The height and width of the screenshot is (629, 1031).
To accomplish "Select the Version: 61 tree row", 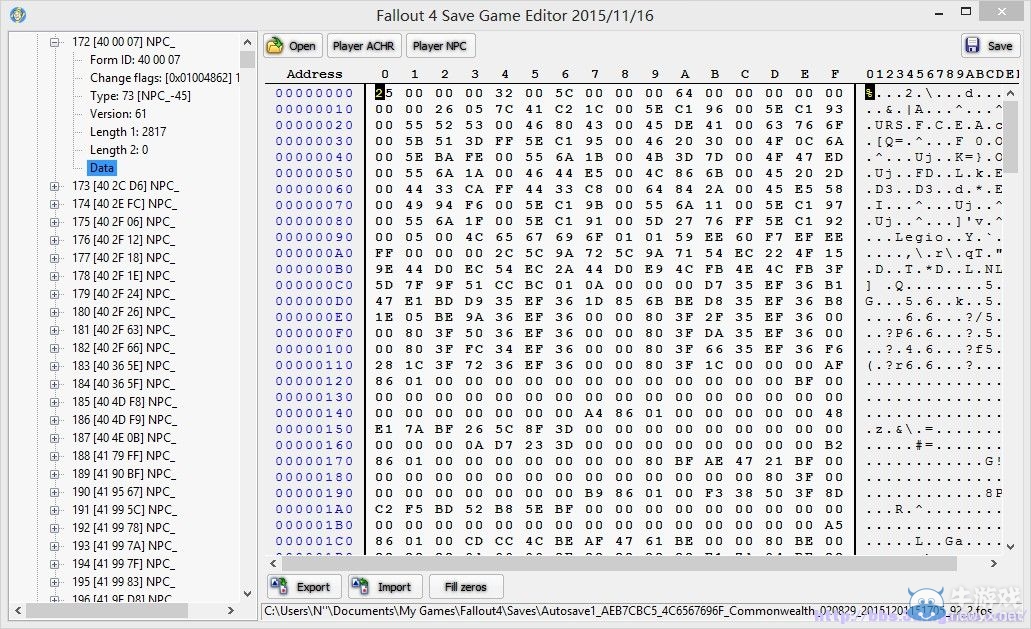I will tap(118, 114).
